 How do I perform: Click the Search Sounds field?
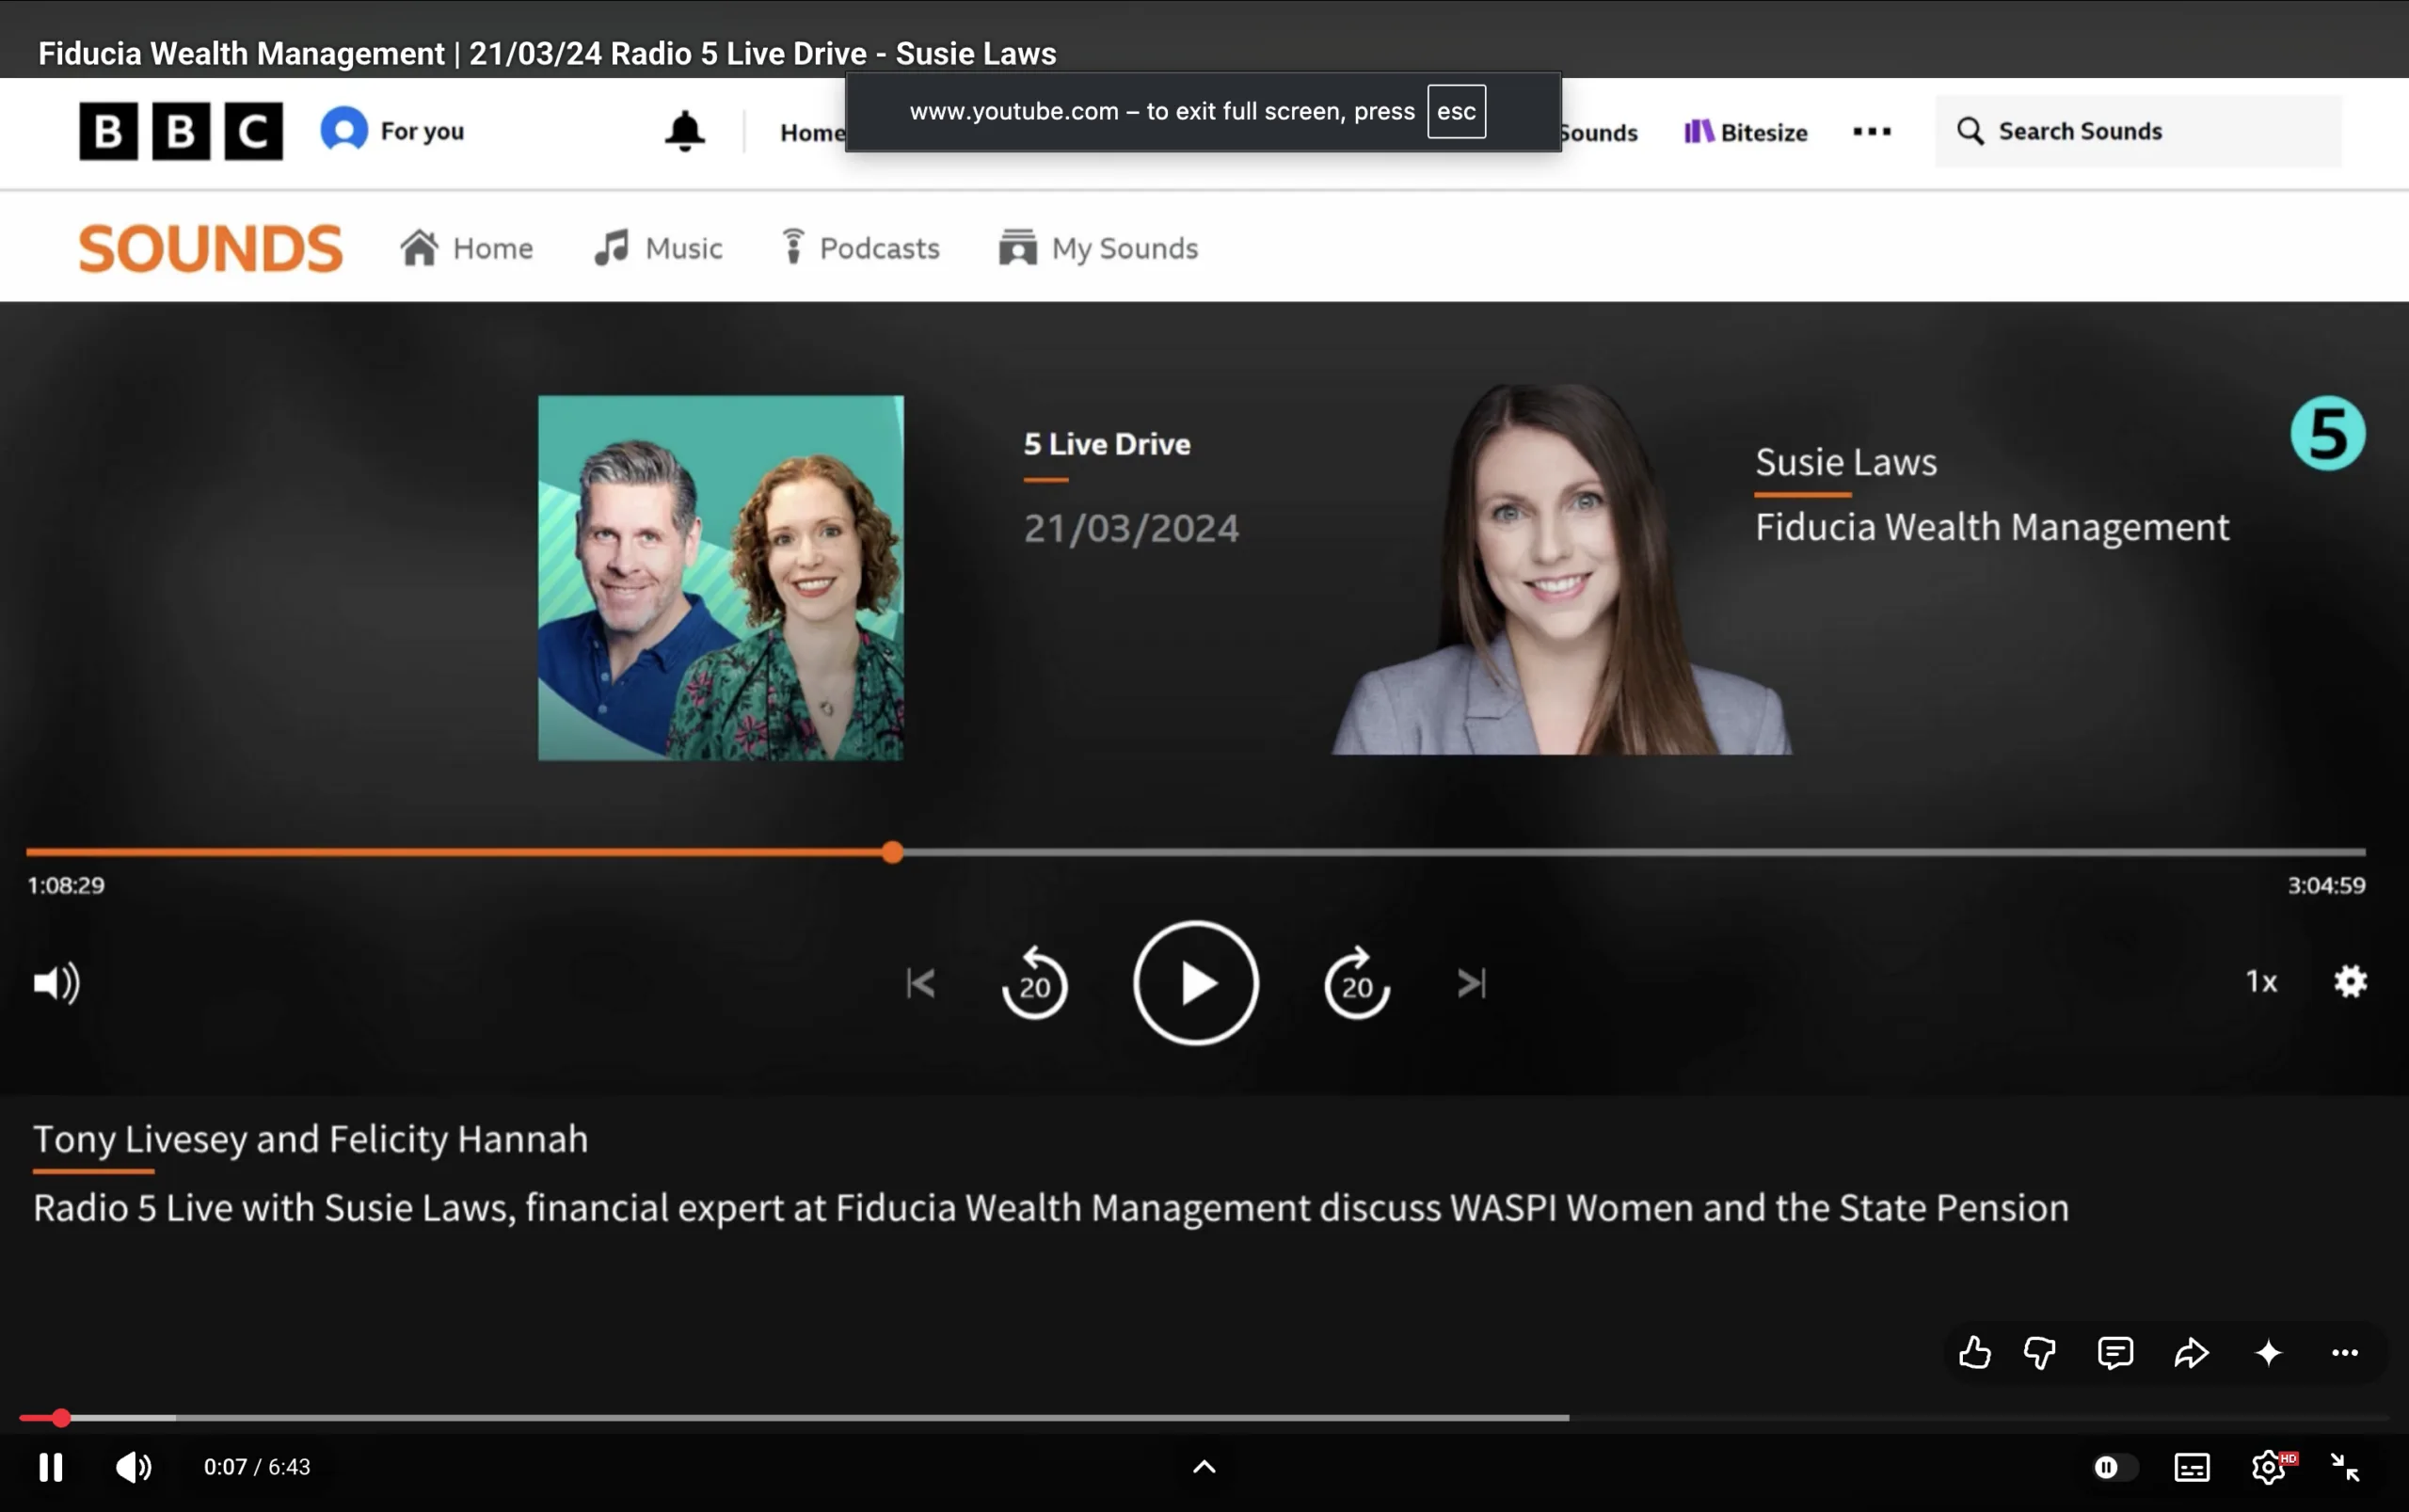point(2138,131)
